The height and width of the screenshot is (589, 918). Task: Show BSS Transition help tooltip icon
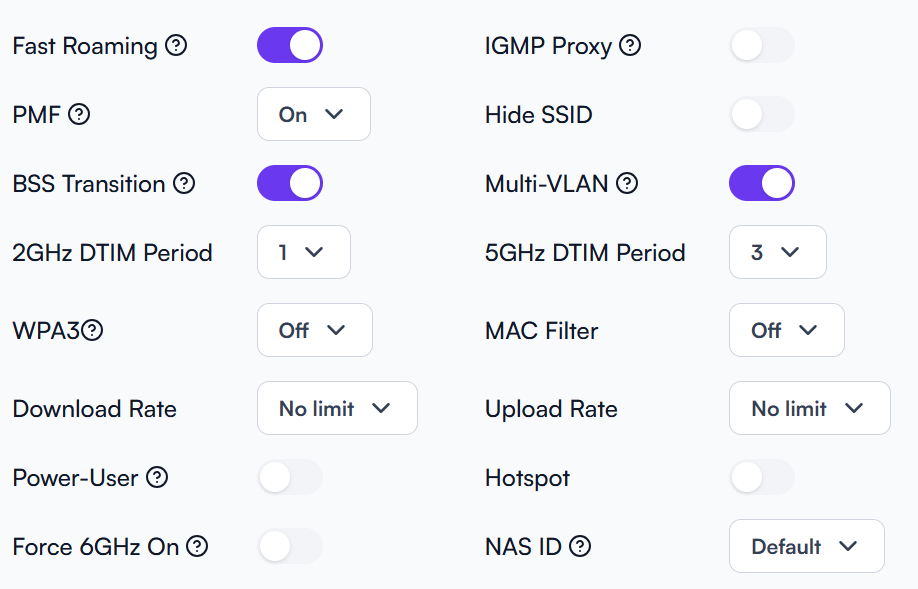tap(184, 183)
